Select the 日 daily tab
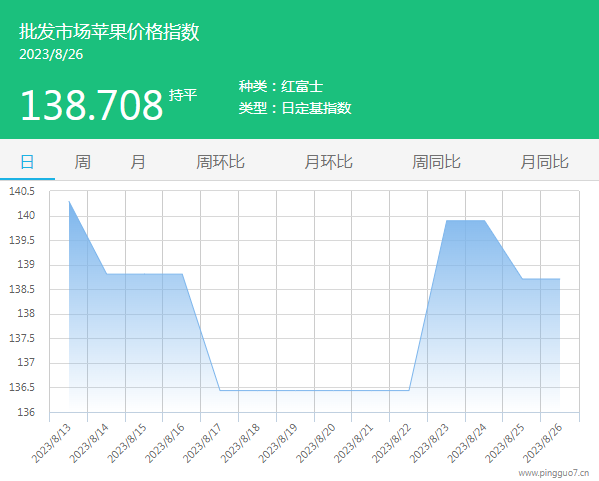The width and height of the screenshot is (599, 481). pyautogui.click(x=27, y=162)
